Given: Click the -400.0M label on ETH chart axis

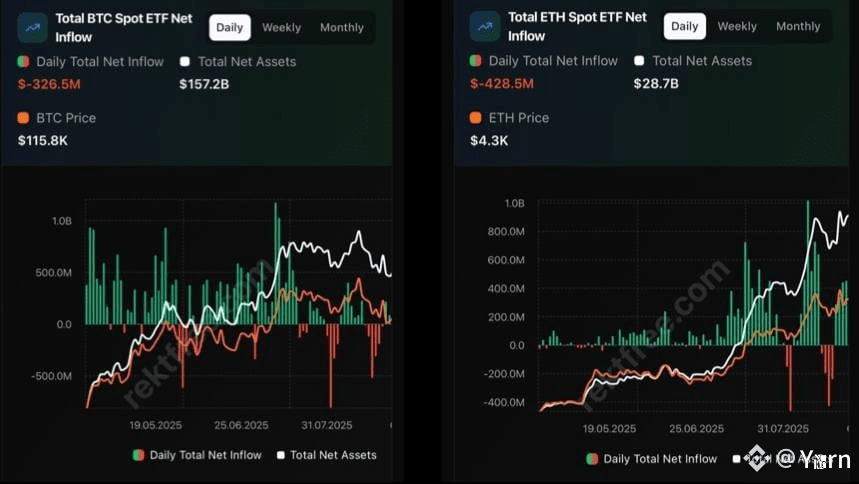Looking at the screenshot, I should pos(503,402).
